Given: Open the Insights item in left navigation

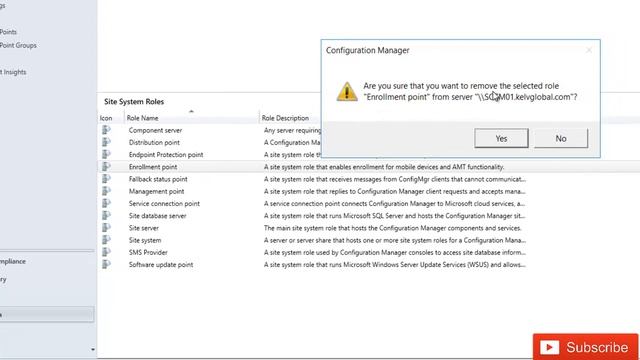Looking at the screenshot, I should (13, 72).
